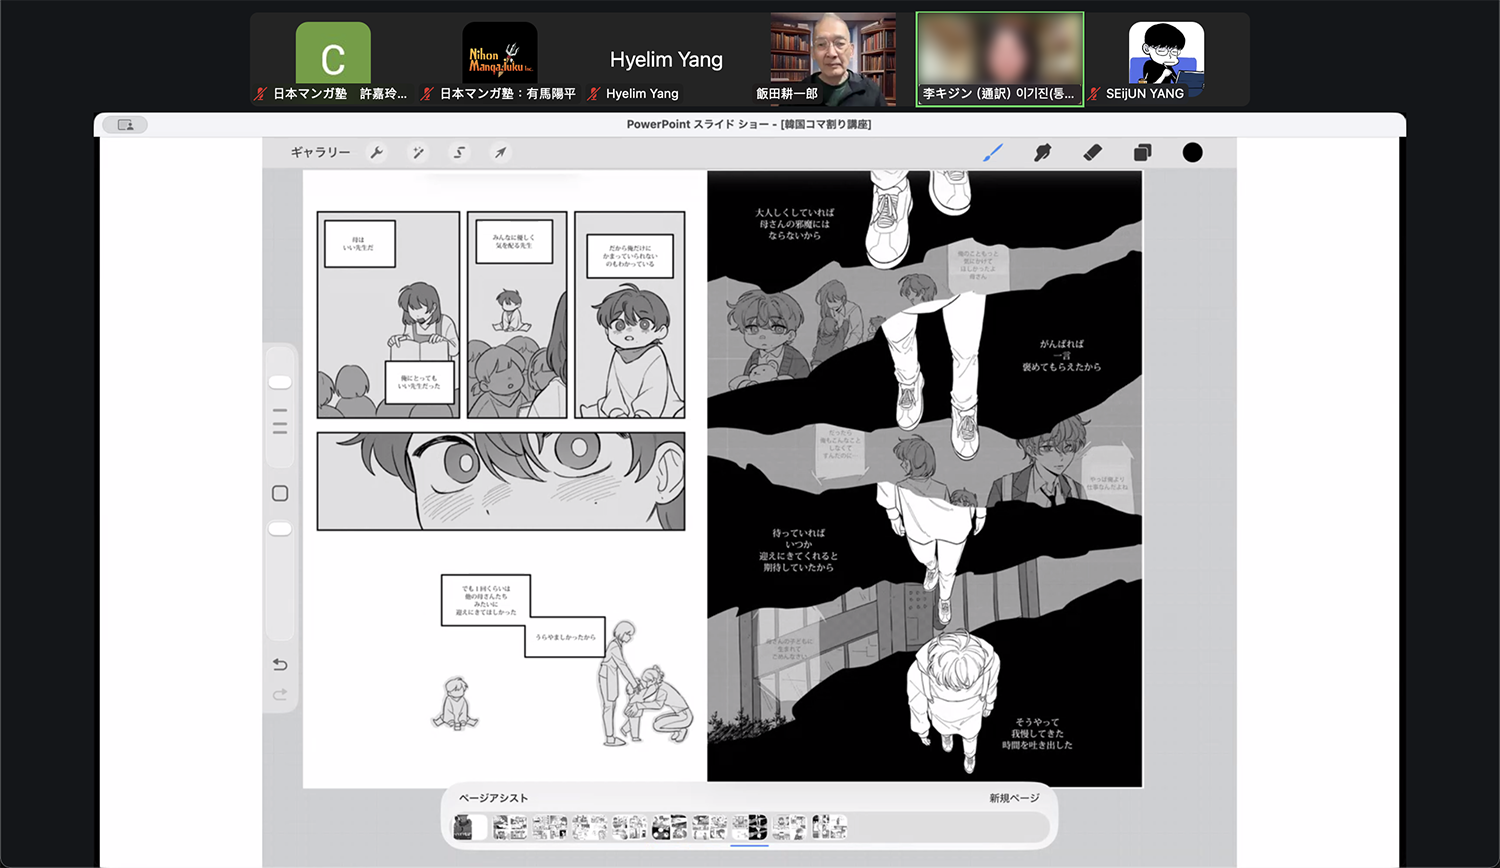Screen dimensions: 1500x868
Task: Select the Transform arrow tool
Action: tap(500, 153)
